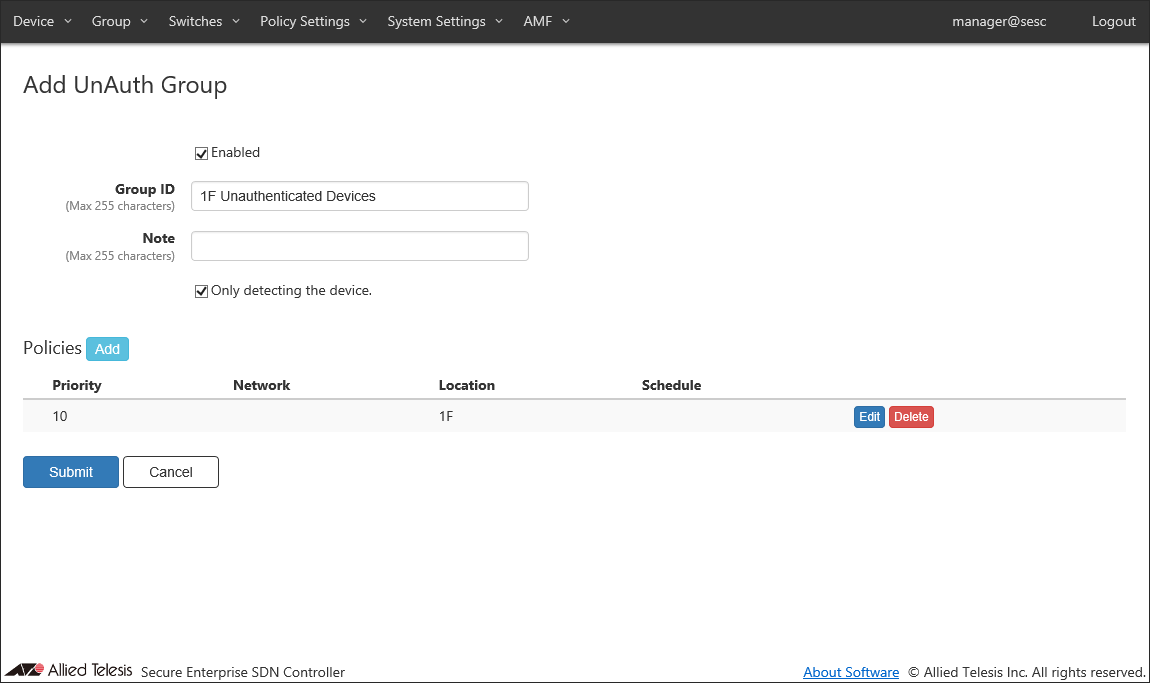The image size is (1150, 683).
Task: Select the 1F location cell
Action: click(446, 416)
